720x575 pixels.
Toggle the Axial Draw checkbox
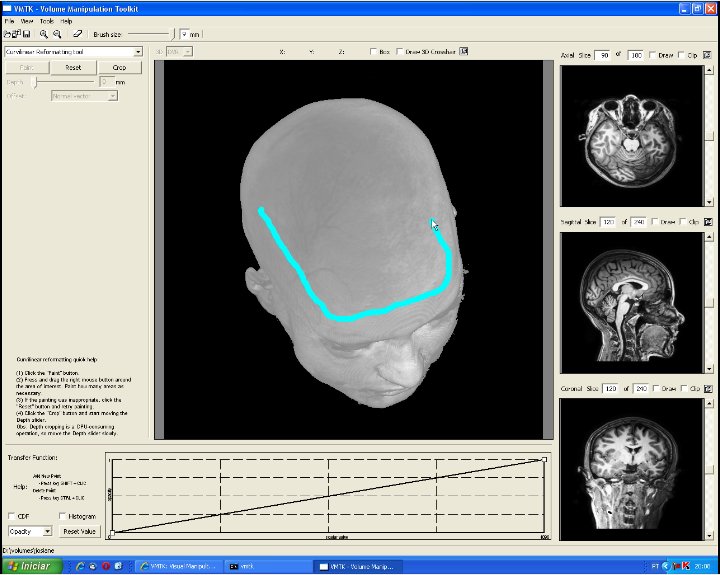(652, 55)
